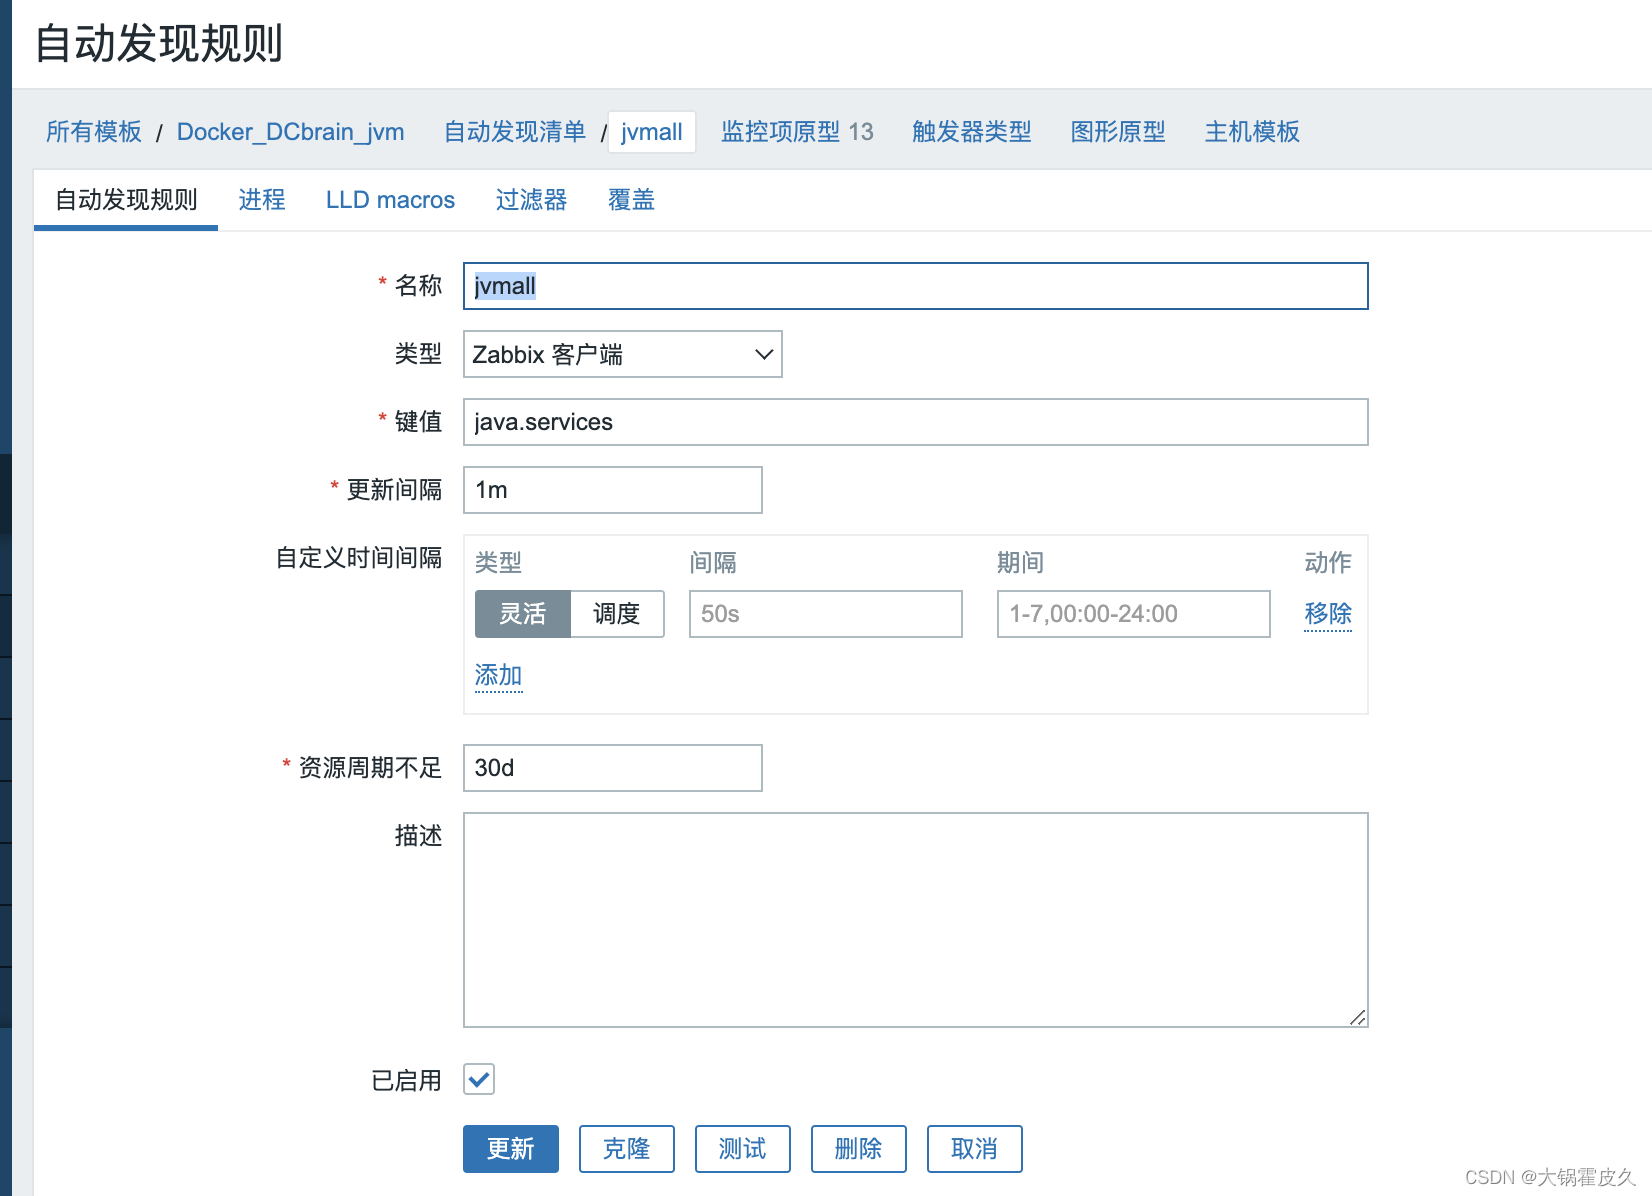Open the Docker_DCbrain_jvm template link
Image resolution: width=1652 pixels, height=1196 pixels.
coord(290,131)
